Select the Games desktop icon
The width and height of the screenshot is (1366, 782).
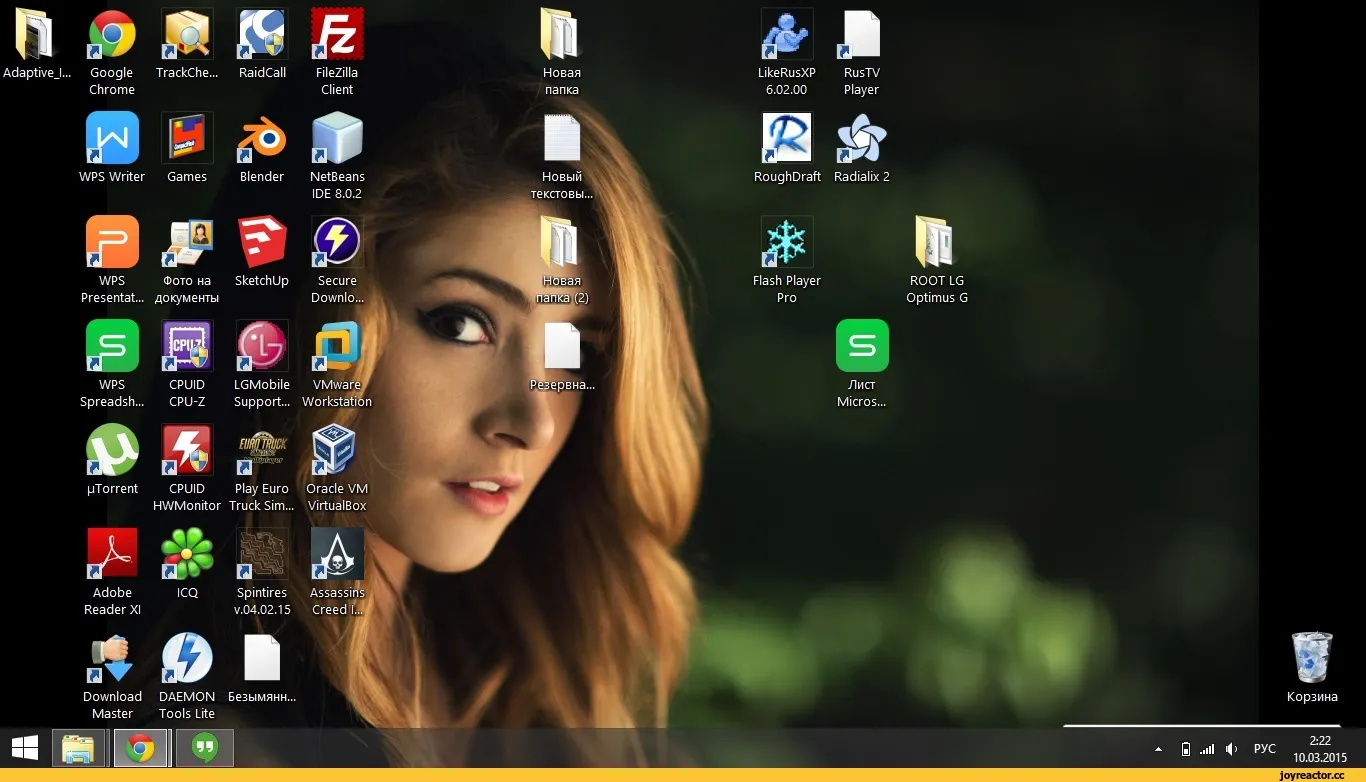[187, 138]
